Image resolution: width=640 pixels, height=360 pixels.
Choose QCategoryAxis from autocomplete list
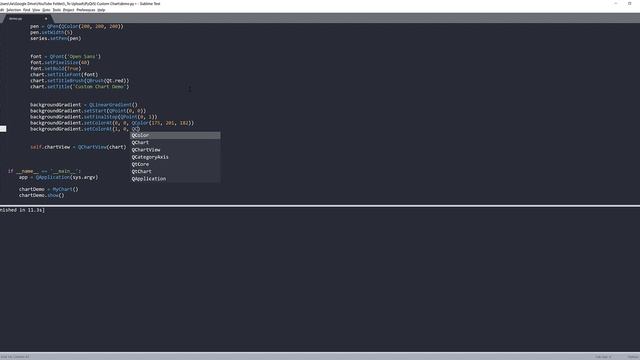(x=175, y=157)
